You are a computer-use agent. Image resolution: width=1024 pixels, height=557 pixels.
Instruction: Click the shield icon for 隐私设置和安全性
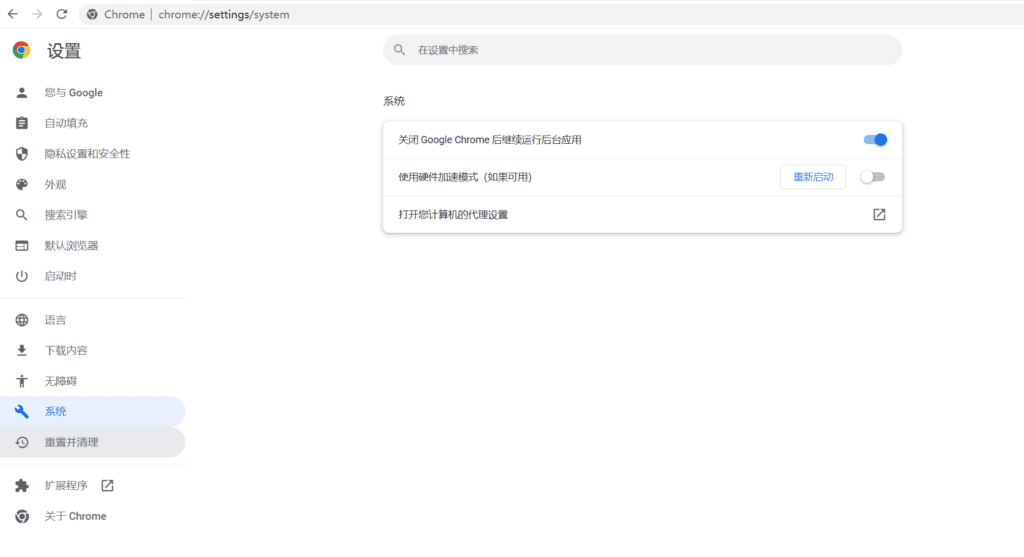[22, 154]
